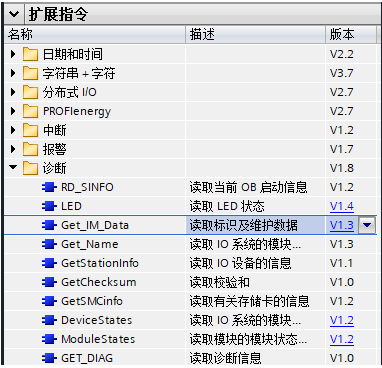Collapse the 诊断 folder arrow
This screenshot has height=368, width=382.
pyautogui.click(x=13, y=167)
